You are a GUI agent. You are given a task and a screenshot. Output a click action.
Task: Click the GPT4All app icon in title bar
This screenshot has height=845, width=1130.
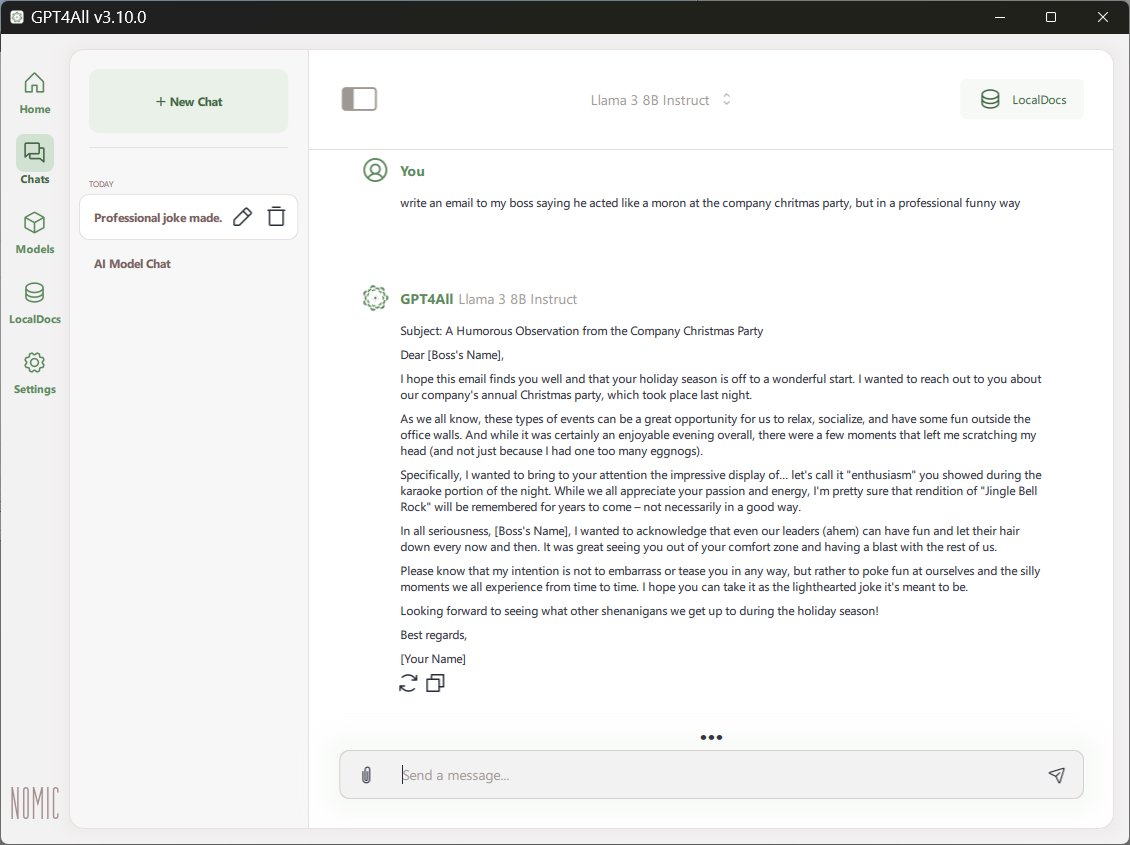(x=17, y=17)
